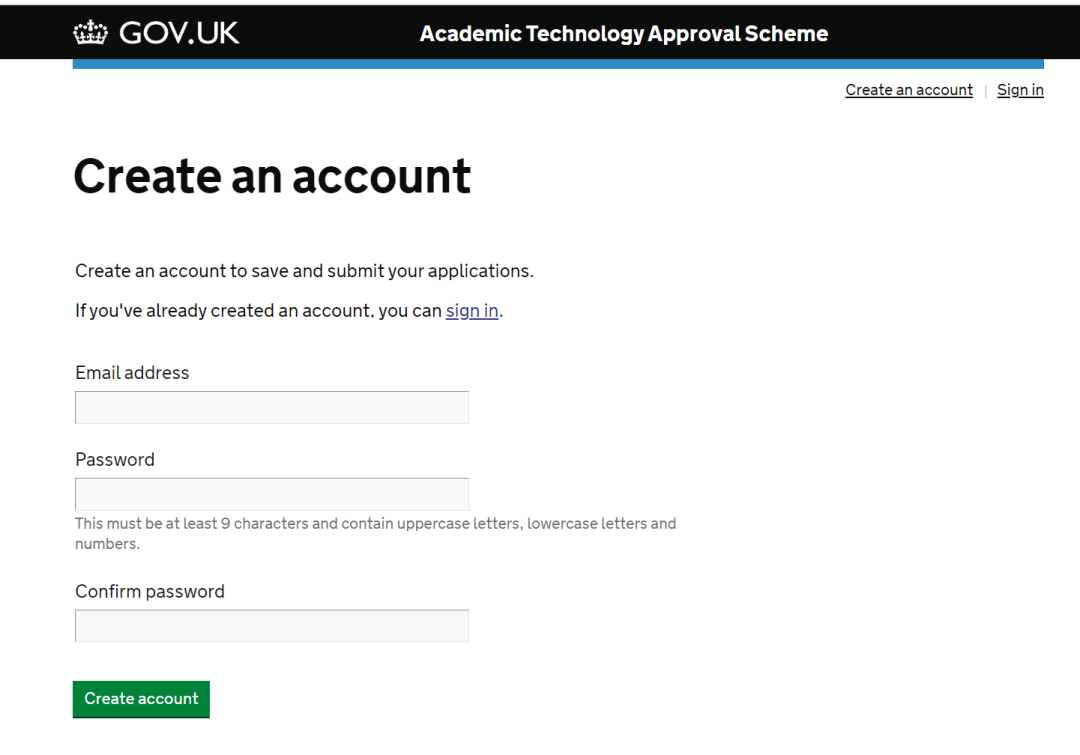Screen dimensions: 1080x755
Task: Click the GOV.UK crown logo icon
Action: pyautogui.click(x=90, y=32)
